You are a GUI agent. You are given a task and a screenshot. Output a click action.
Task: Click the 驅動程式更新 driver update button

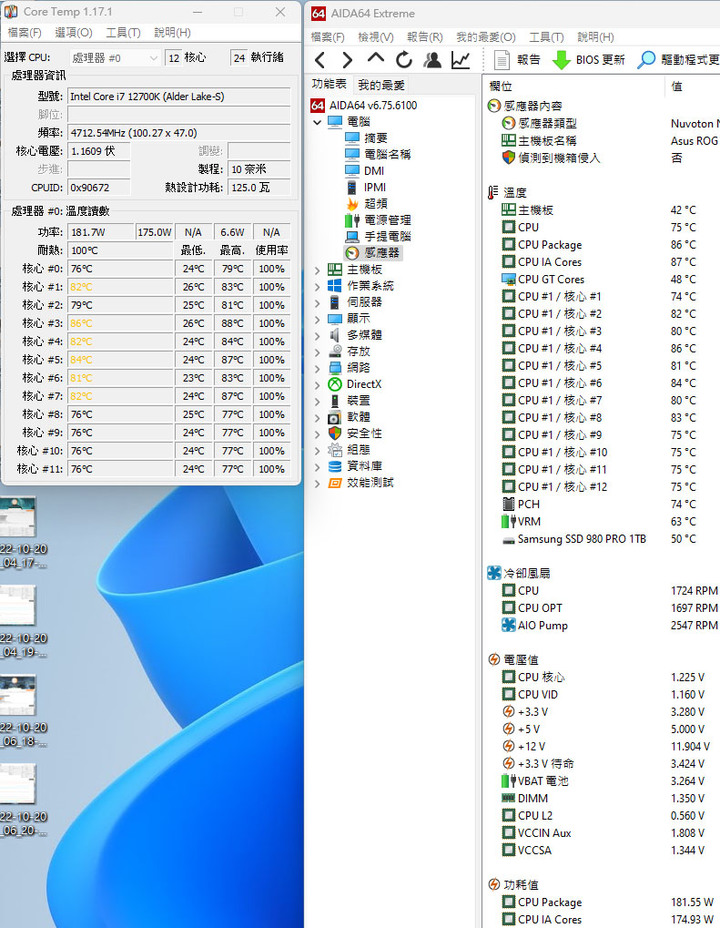(678, 60)
